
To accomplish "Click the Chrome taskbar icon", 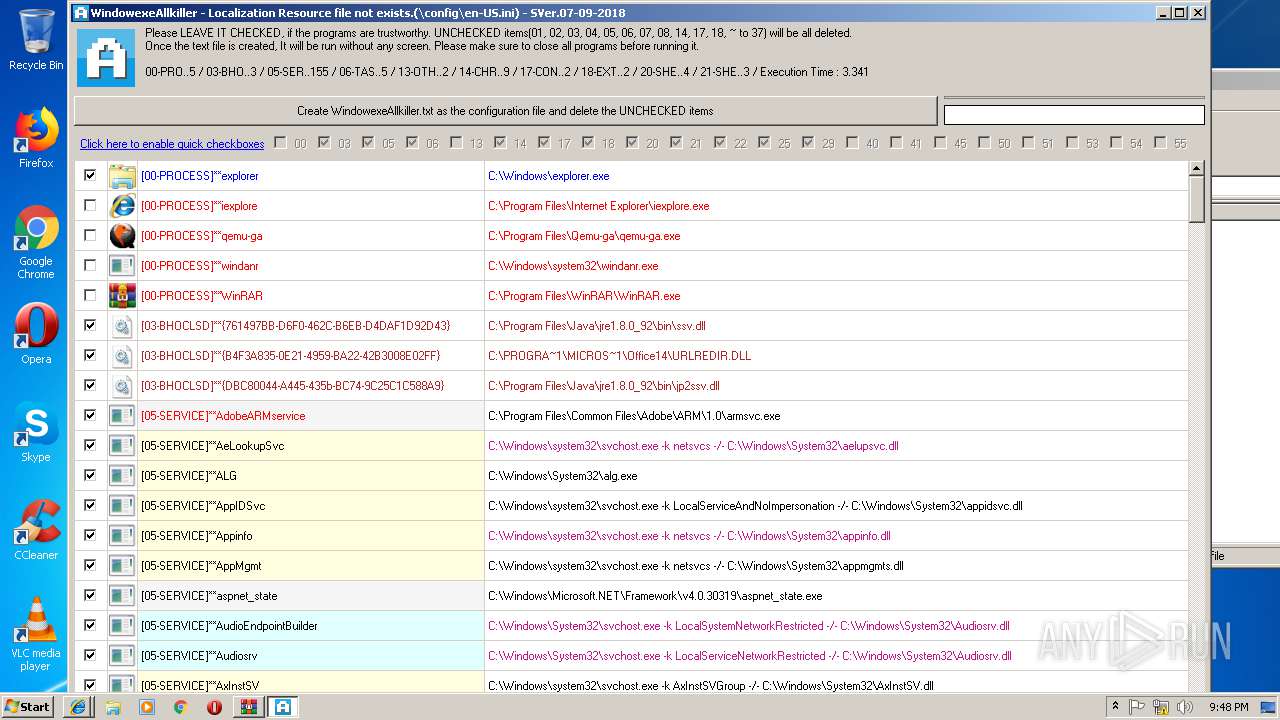I will tap(180, 707).
